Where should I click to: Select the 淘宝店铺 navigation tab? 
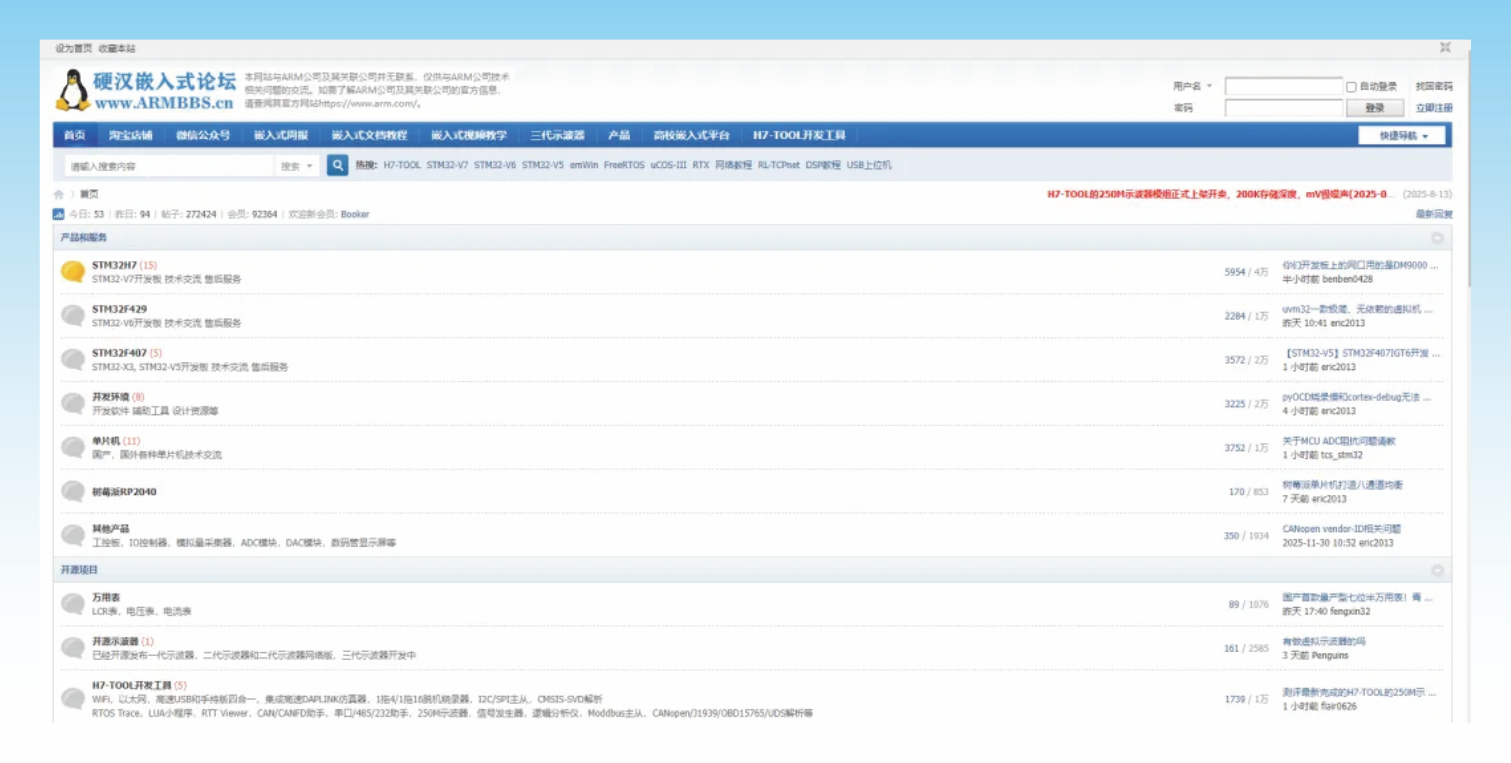click(x=131, y=136)
